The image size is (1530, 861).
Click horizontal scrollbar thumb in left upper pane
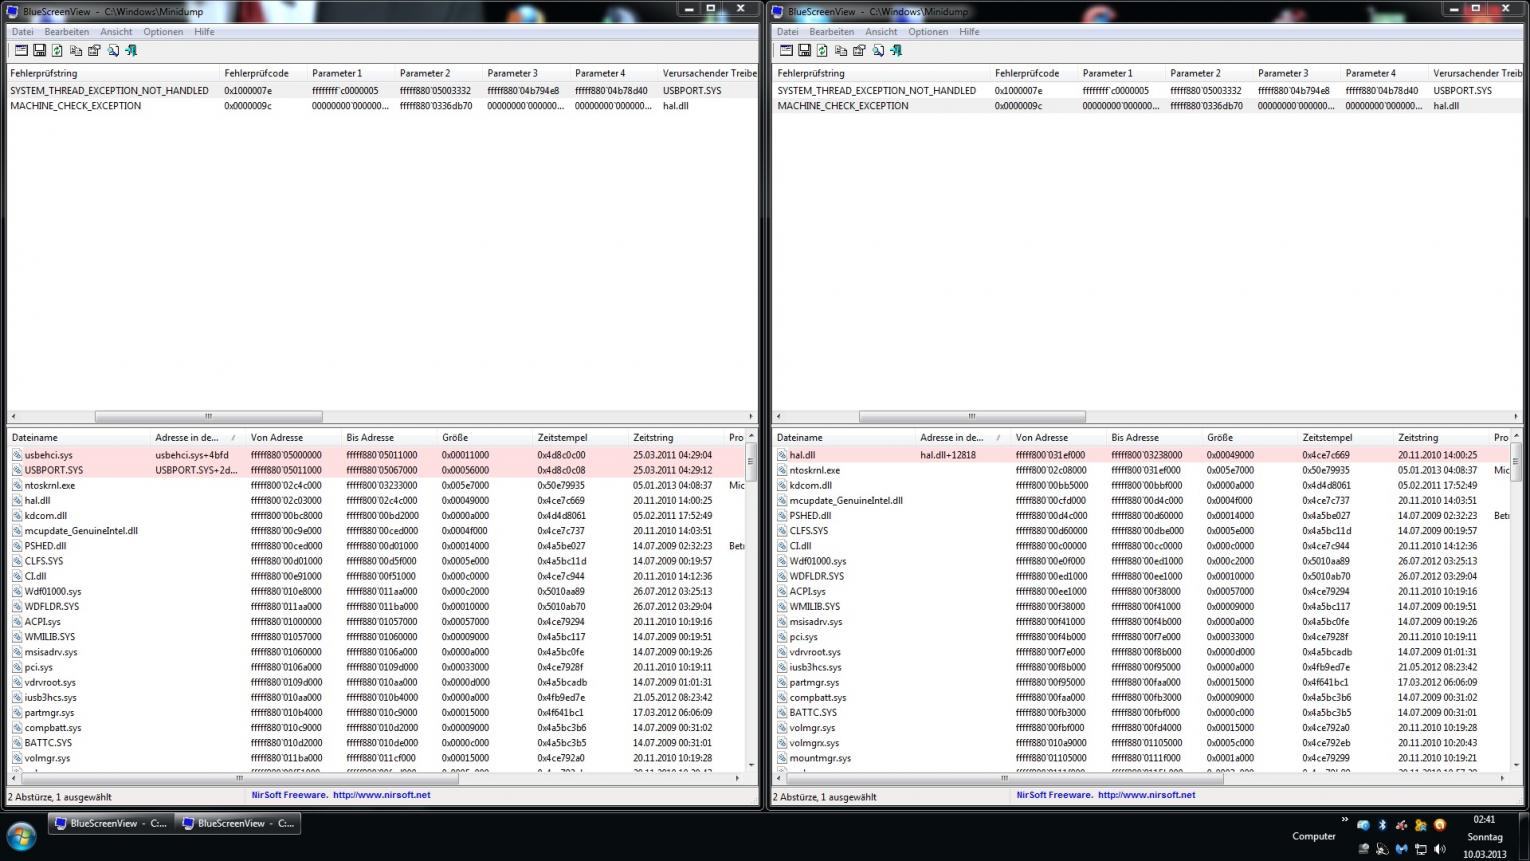coord(208,416)
